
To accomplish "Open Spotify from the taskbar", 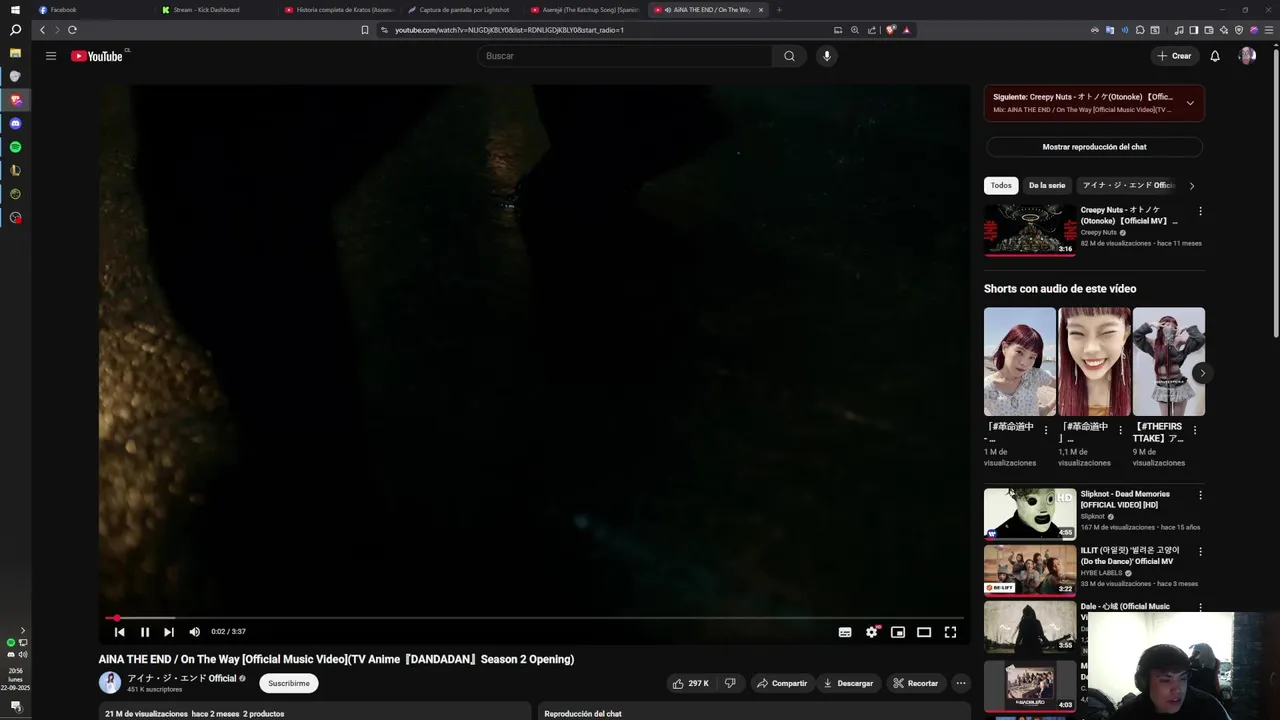I will 15,147.
